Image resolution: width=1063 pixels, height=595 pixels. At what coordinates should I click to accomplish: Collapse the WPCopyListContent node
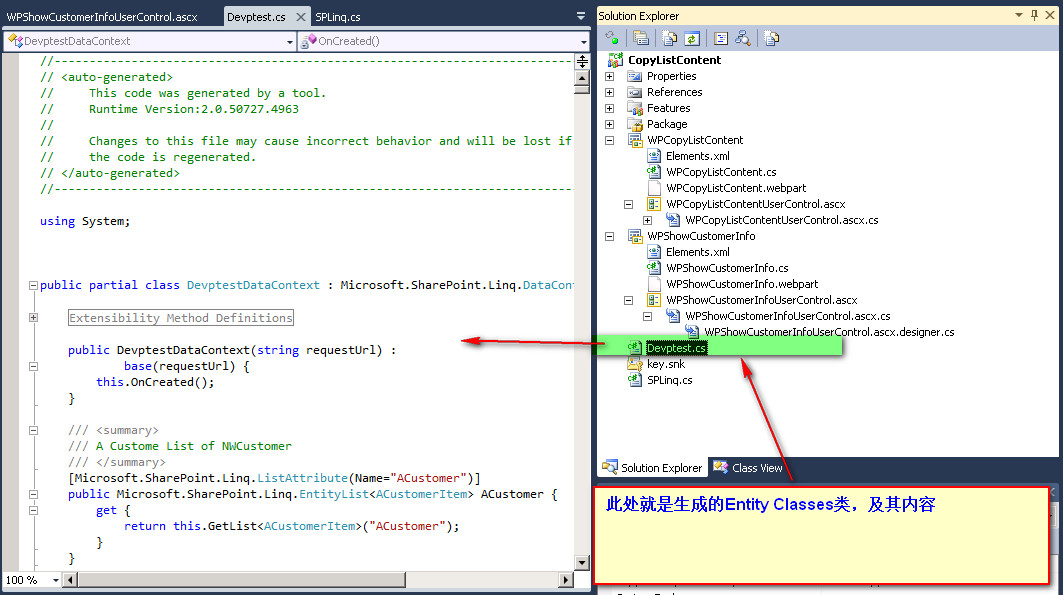(609, 140)
